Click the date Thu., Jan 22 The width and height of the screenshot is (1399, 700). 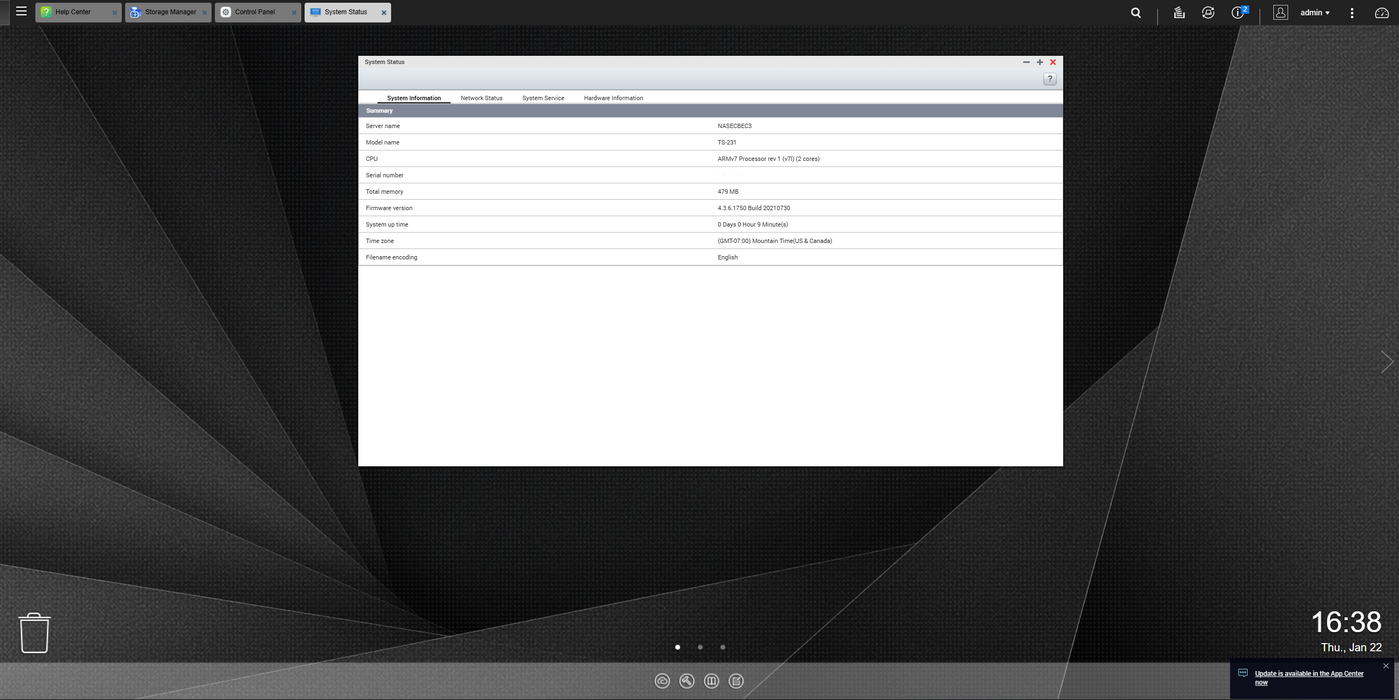(x=1351, y=648)
